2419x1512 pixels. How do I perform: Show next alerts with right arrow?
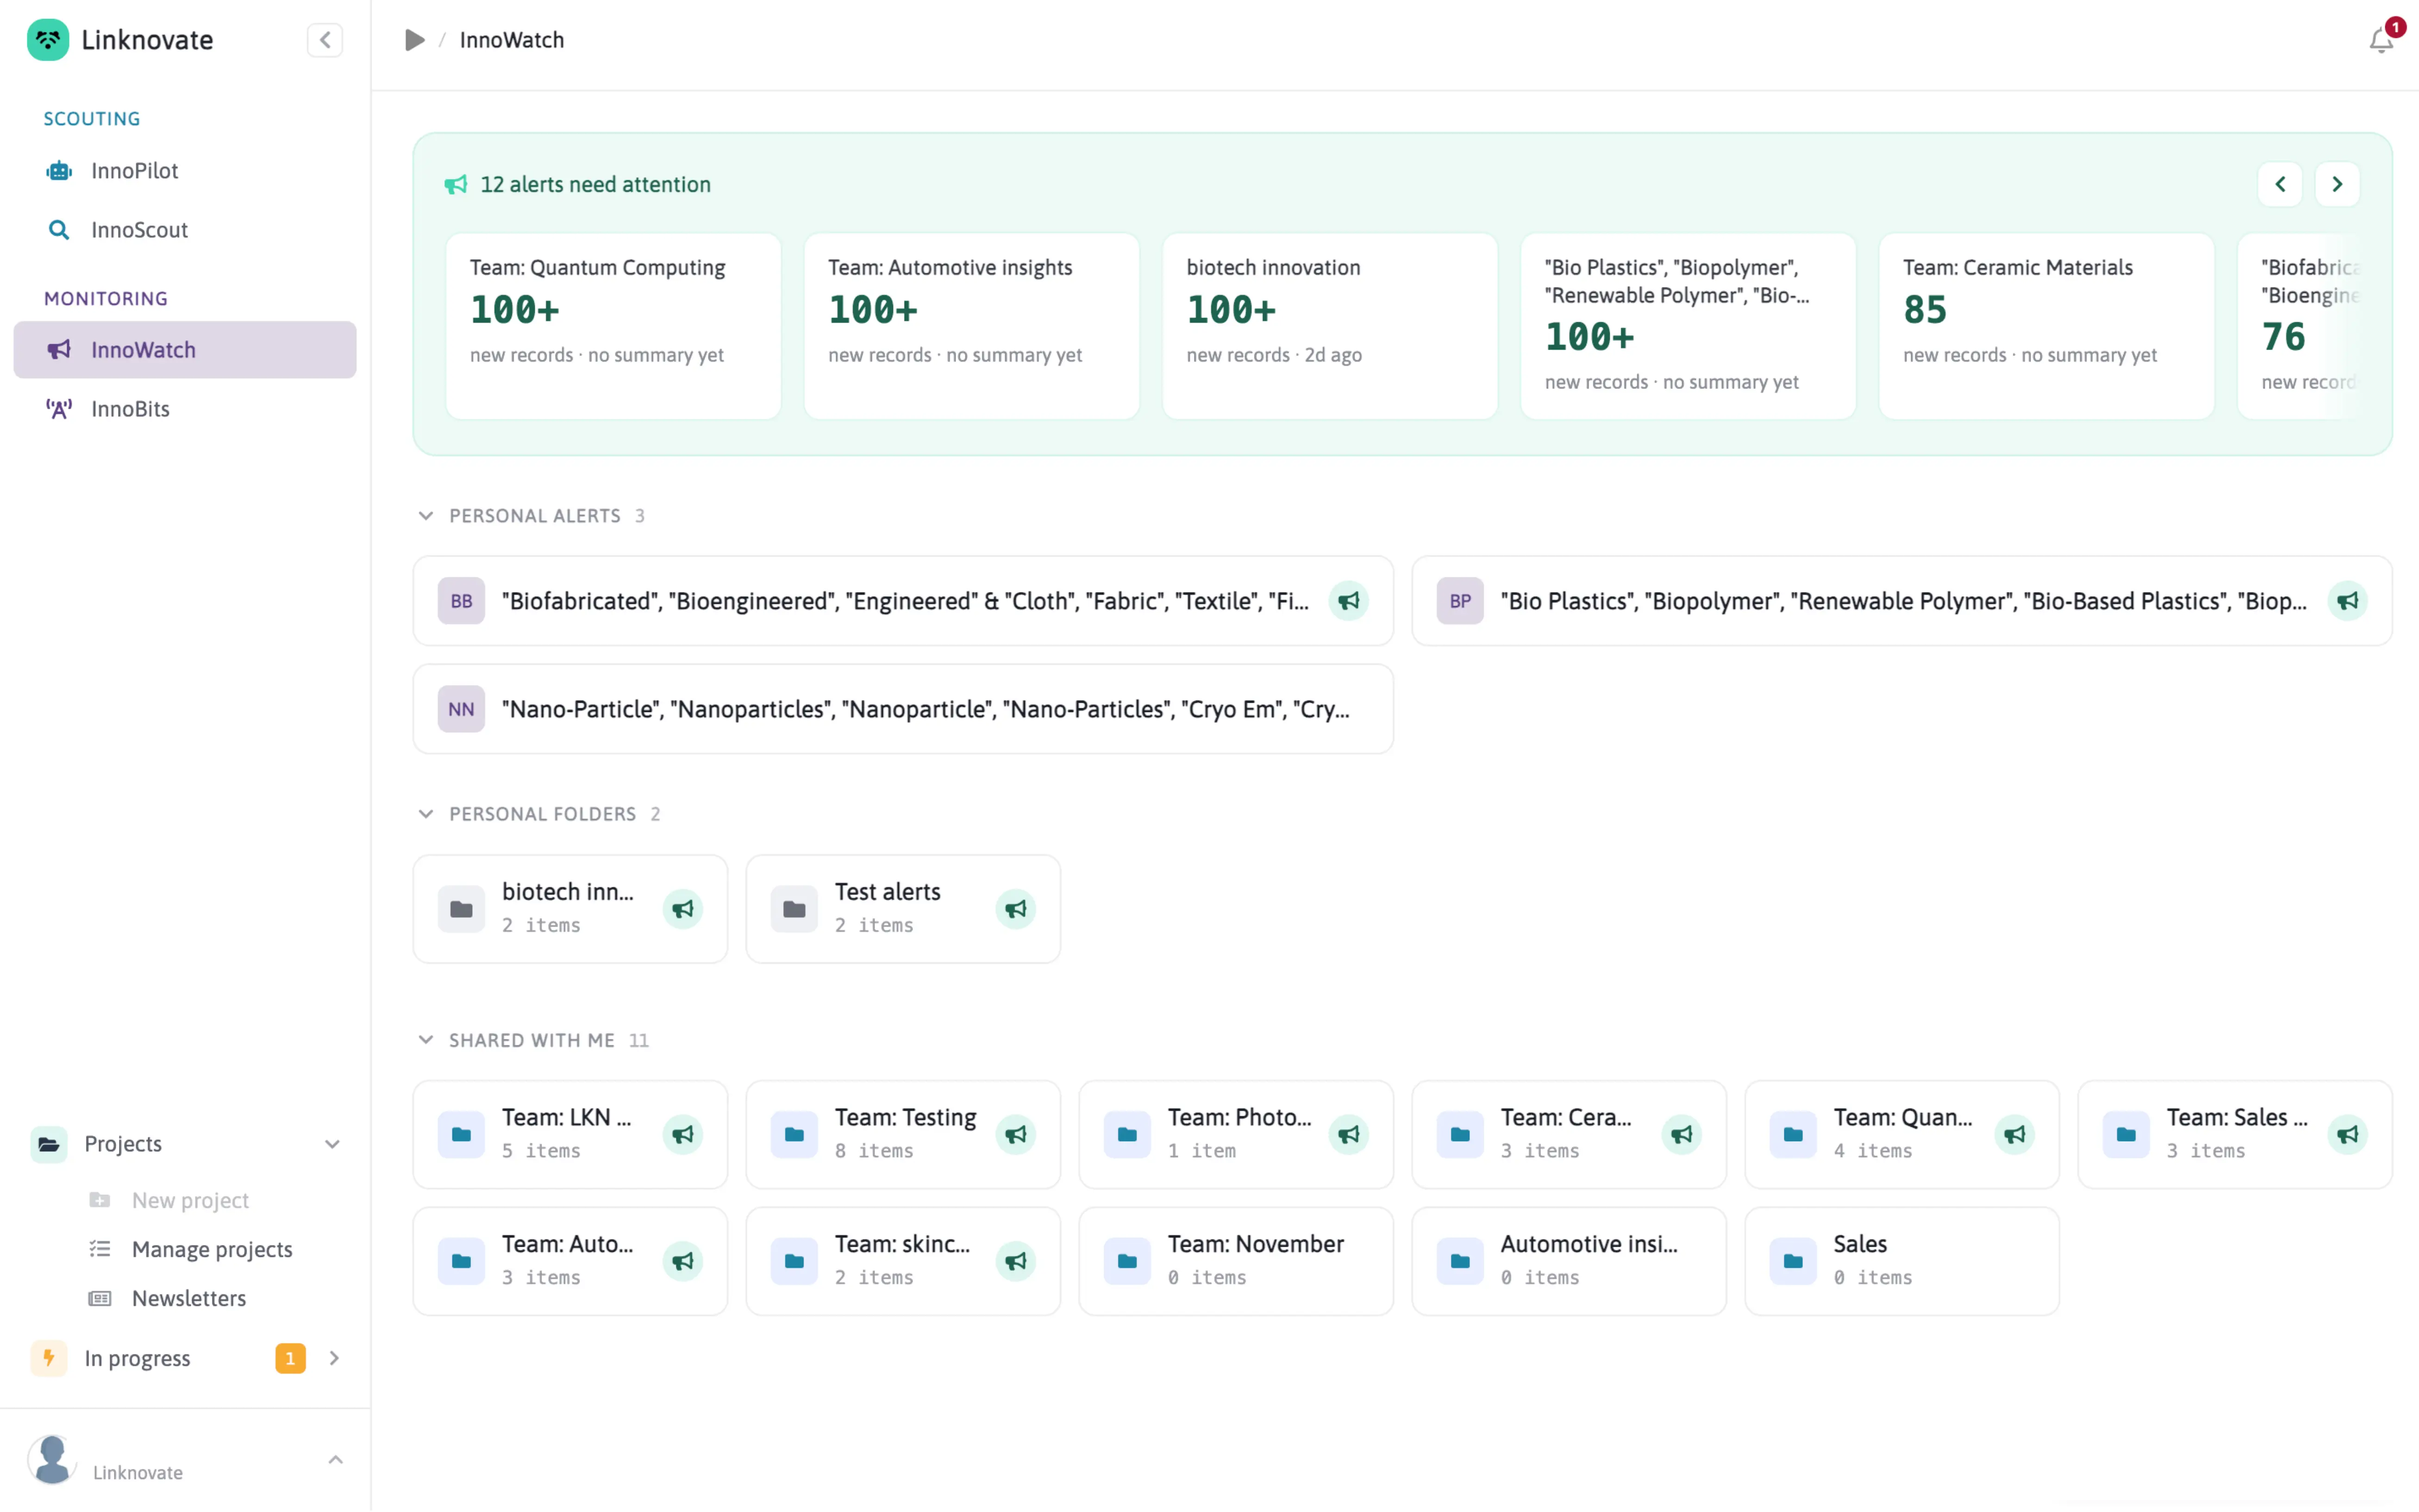(x=2337, y=184)
